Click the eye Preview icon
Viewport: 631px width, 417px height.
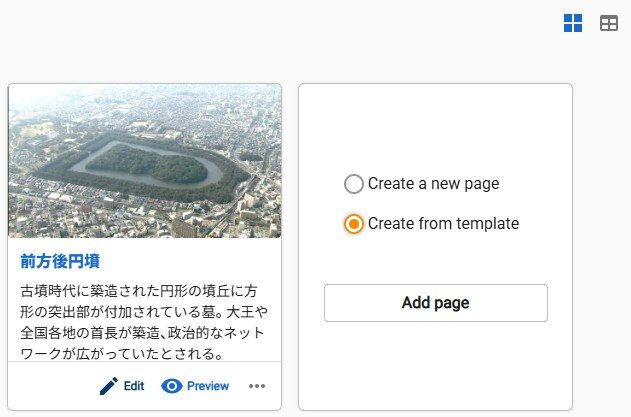(x=171, y=386)
